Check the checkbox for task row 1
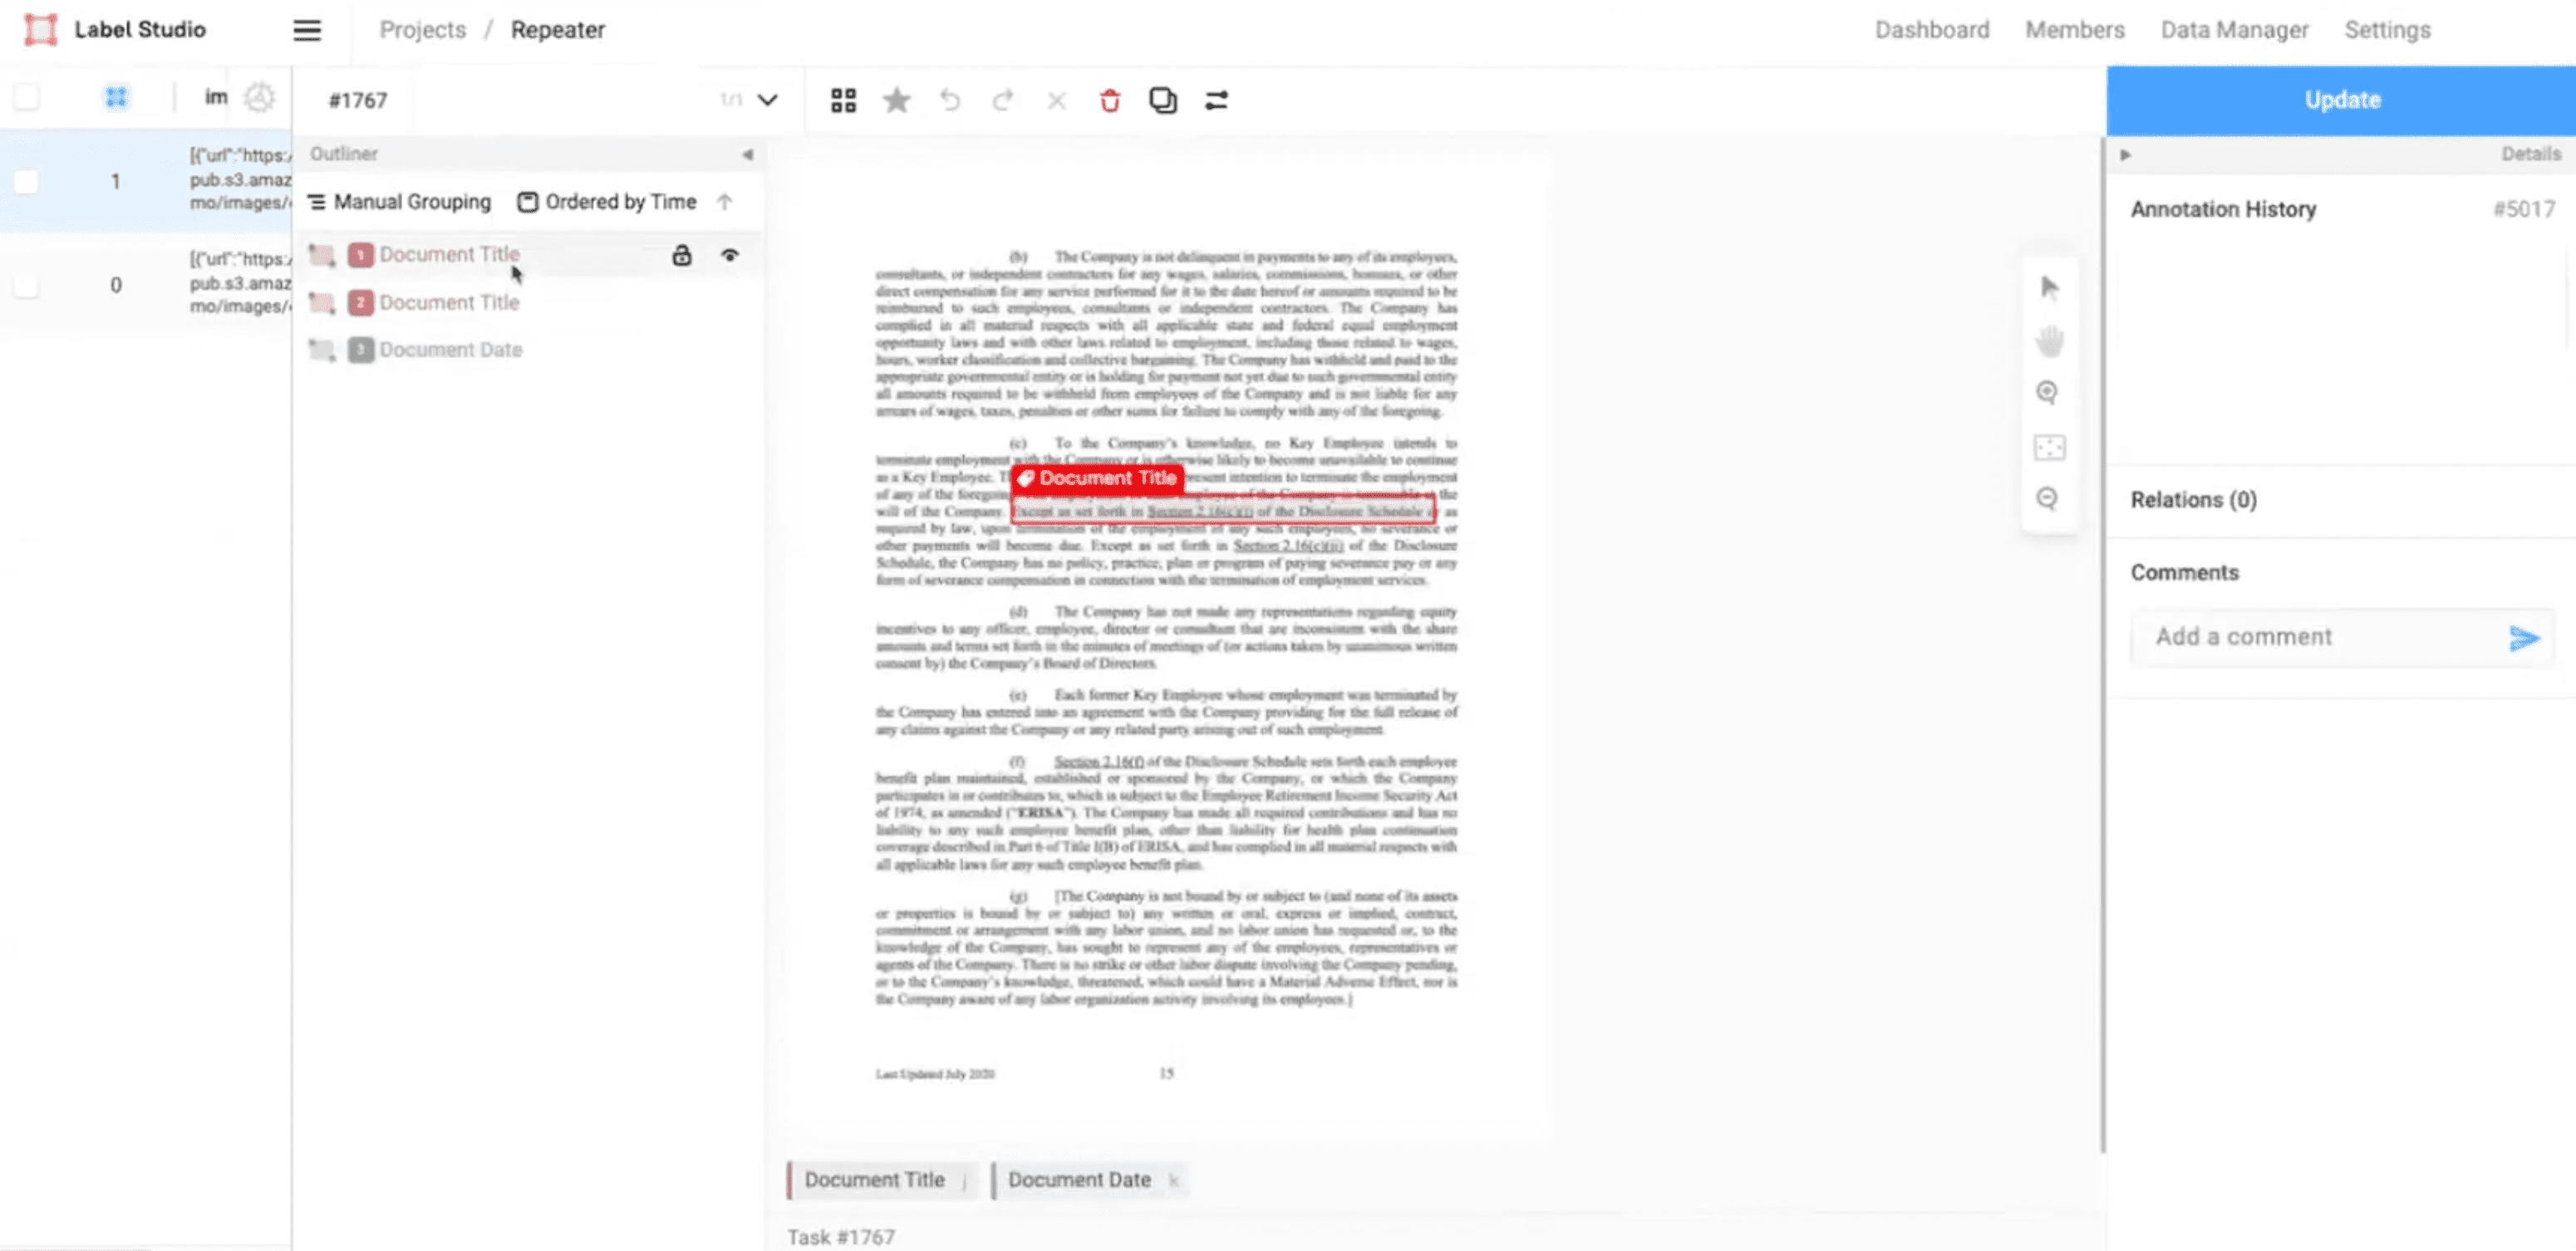This screenshot has height=1251, width=2576. (27, 182)
